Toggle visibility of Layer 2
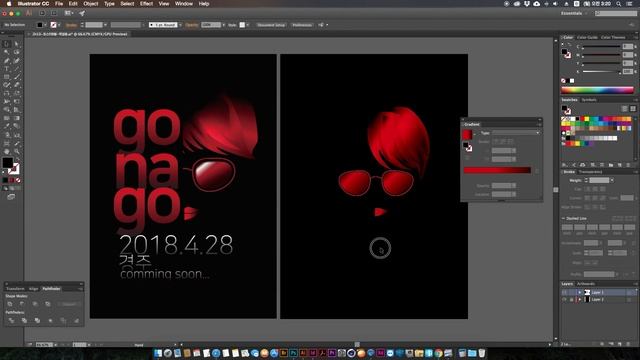 point(564,300)
